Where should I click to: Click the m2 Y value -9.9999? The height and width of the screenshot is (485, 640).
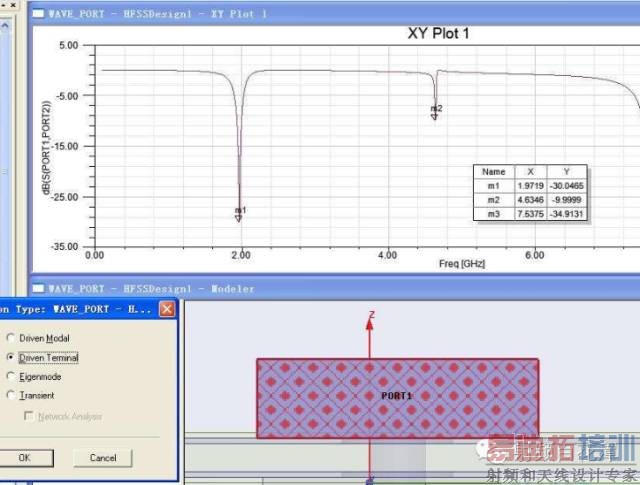pos(567,200)
